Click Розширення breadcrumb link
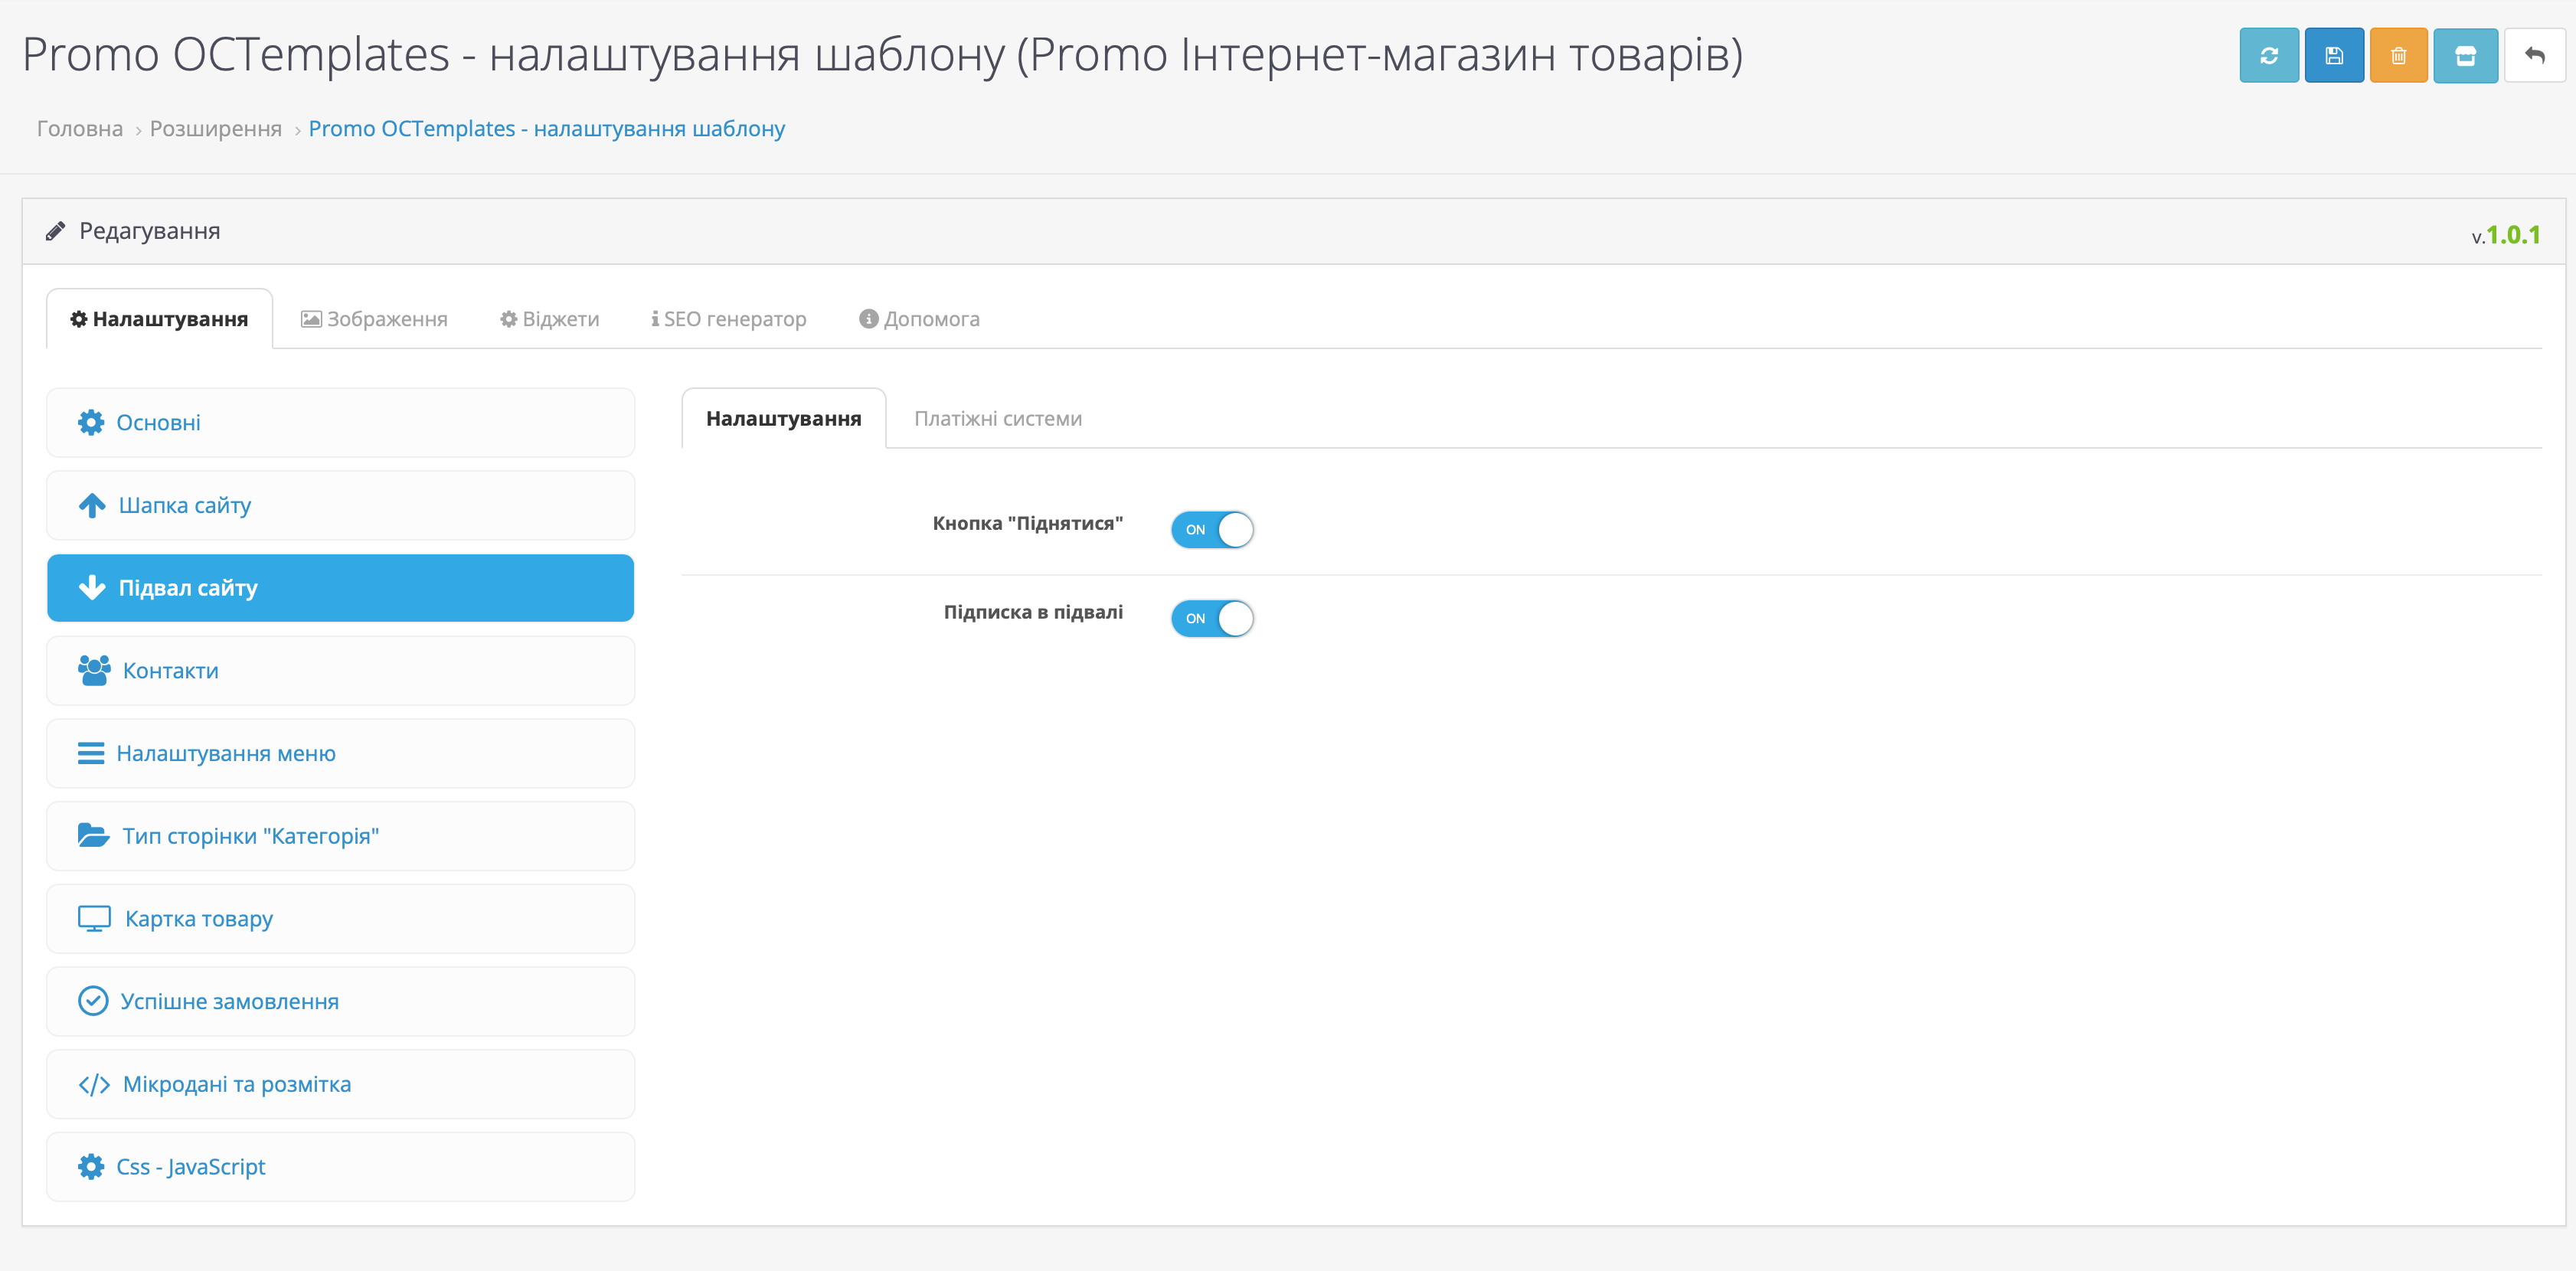This screenshot has width=2576, height=1271. tap(216, 129)
